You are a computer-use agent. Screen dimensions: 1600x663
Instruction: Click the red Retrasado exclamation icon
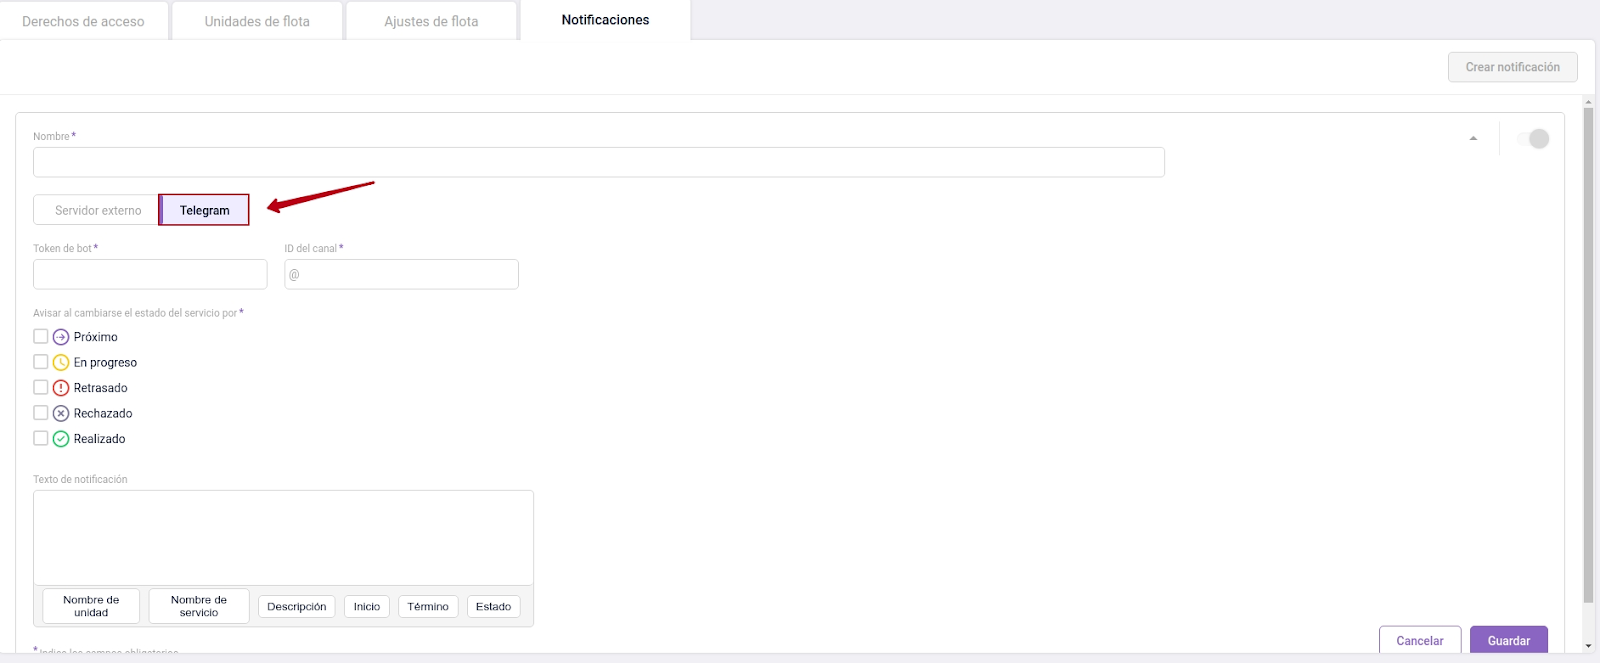pos(61,388)
